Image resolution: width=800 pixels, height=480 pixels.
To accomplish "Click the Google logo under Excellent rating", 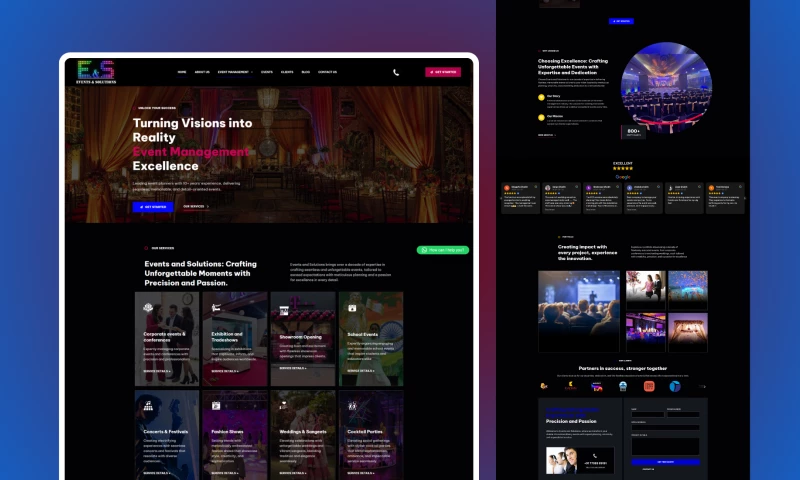I will [x=623, y=177].
